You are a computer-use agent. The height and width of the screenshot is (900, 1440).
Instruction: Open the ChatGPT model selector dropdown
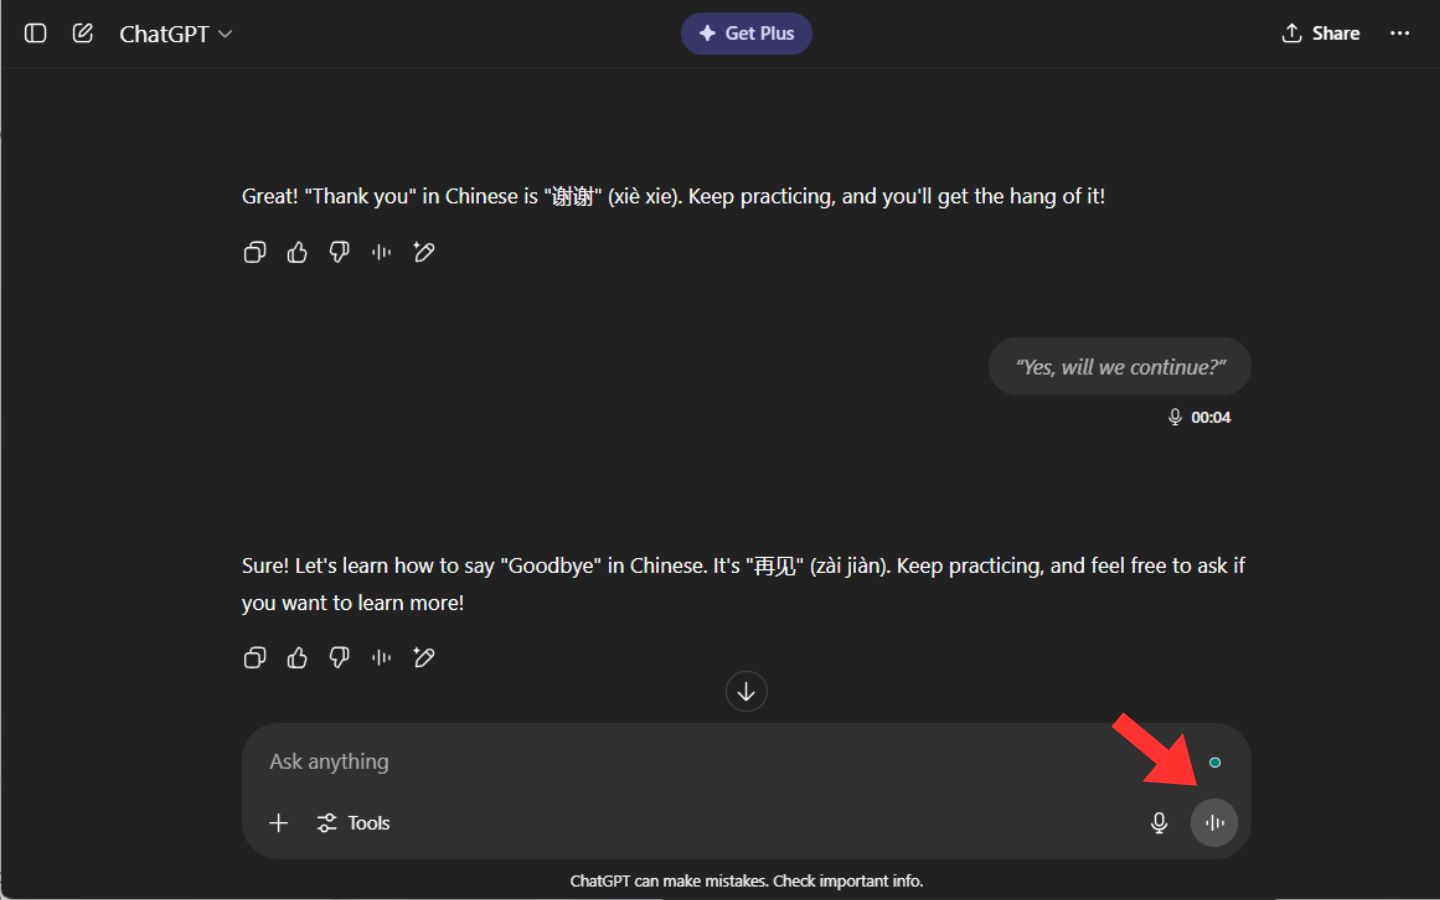point(176,33)
